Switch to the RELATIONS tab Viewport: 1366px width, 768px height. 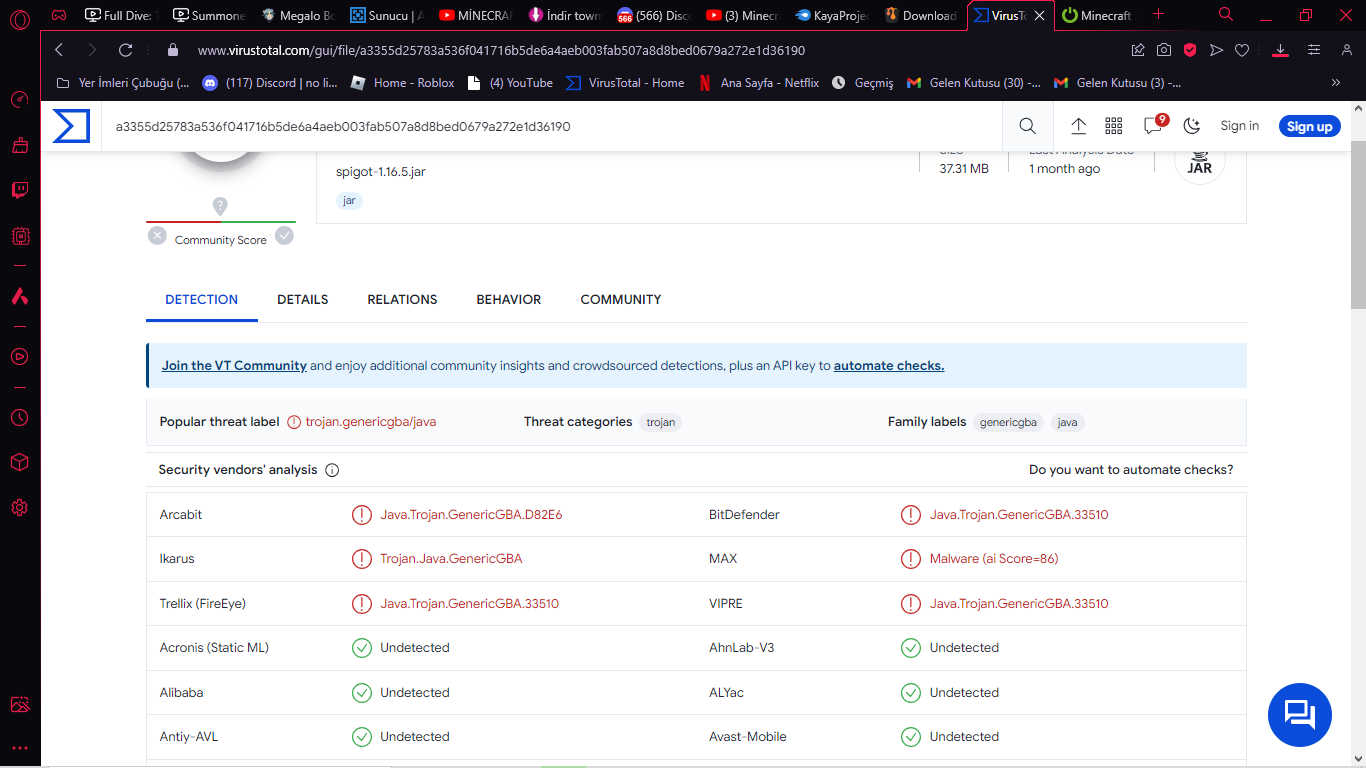click(402, 299)
